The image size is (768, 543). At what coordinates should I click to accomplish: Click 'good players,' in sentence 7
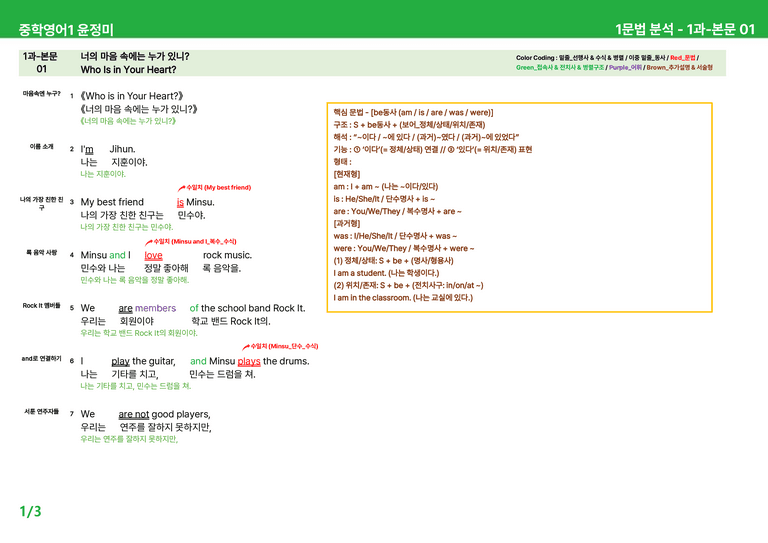[181, 414]
